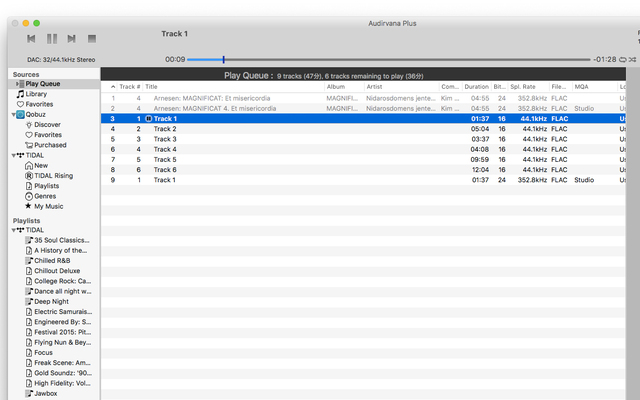The height and width of the screenshot is (400, 640).
Task: Open Favorites heart under Sources
Action: point(39,104)
